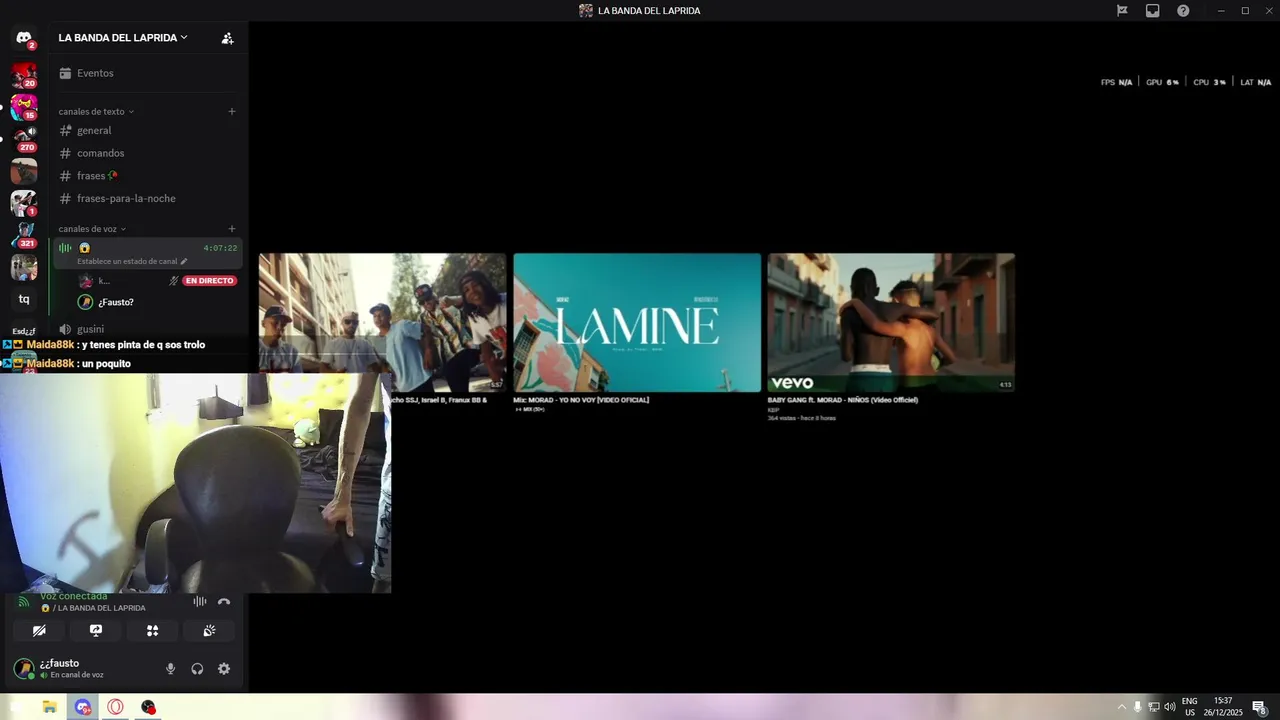
Task: Collapse canales de voz category
Action: pyautogui.click(x=92, y=229)
